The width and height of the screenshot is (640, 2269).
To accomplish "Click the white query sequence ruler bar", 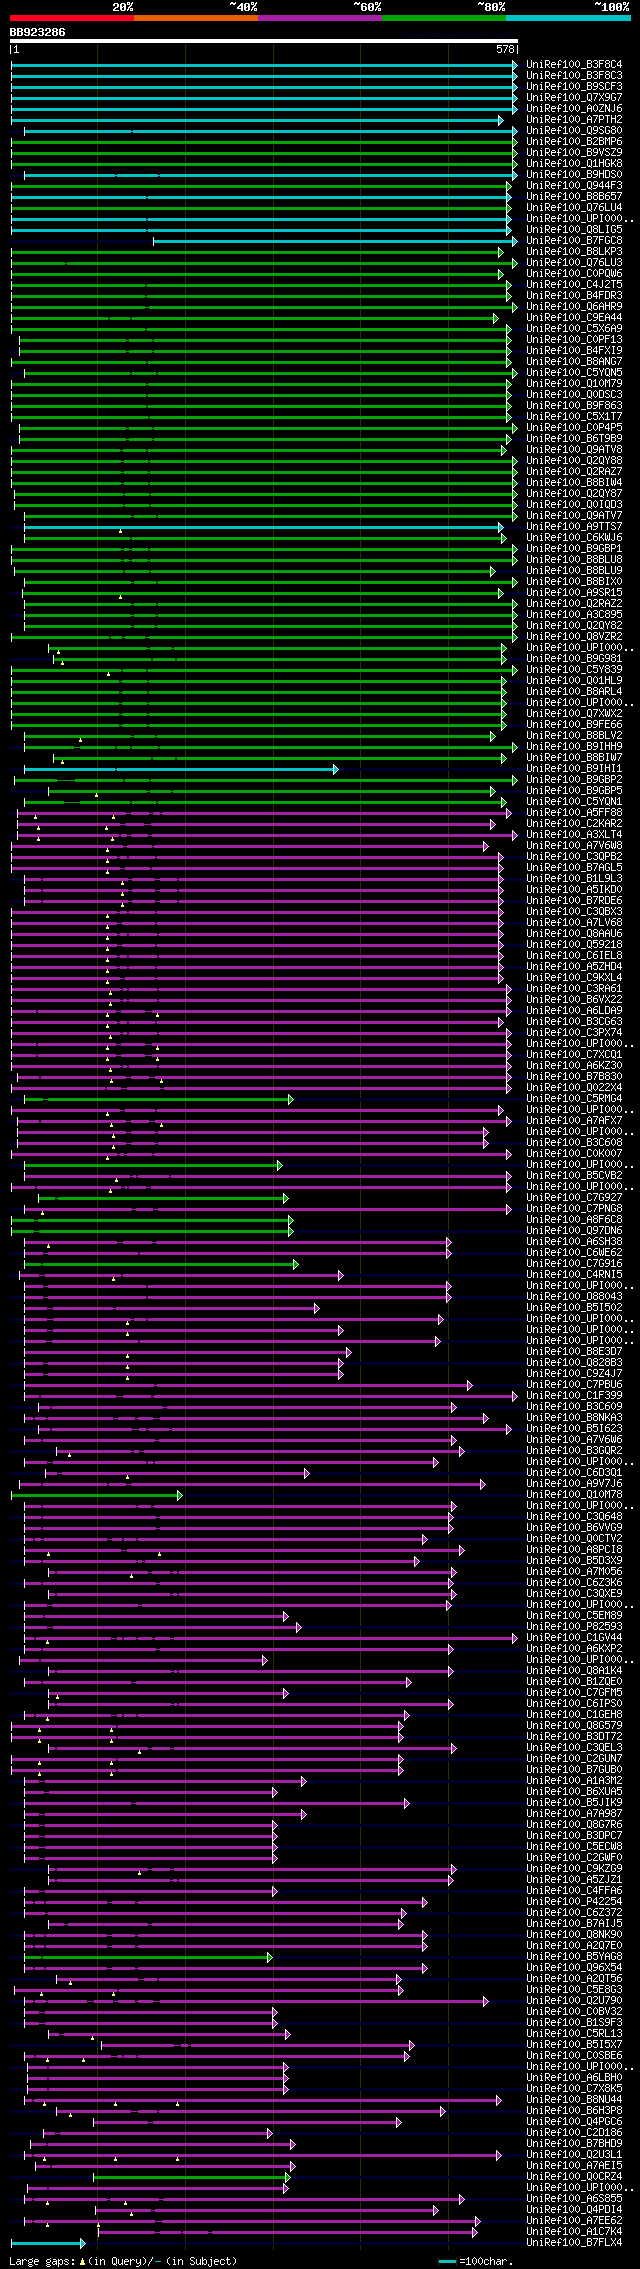I will click(264, 41).
